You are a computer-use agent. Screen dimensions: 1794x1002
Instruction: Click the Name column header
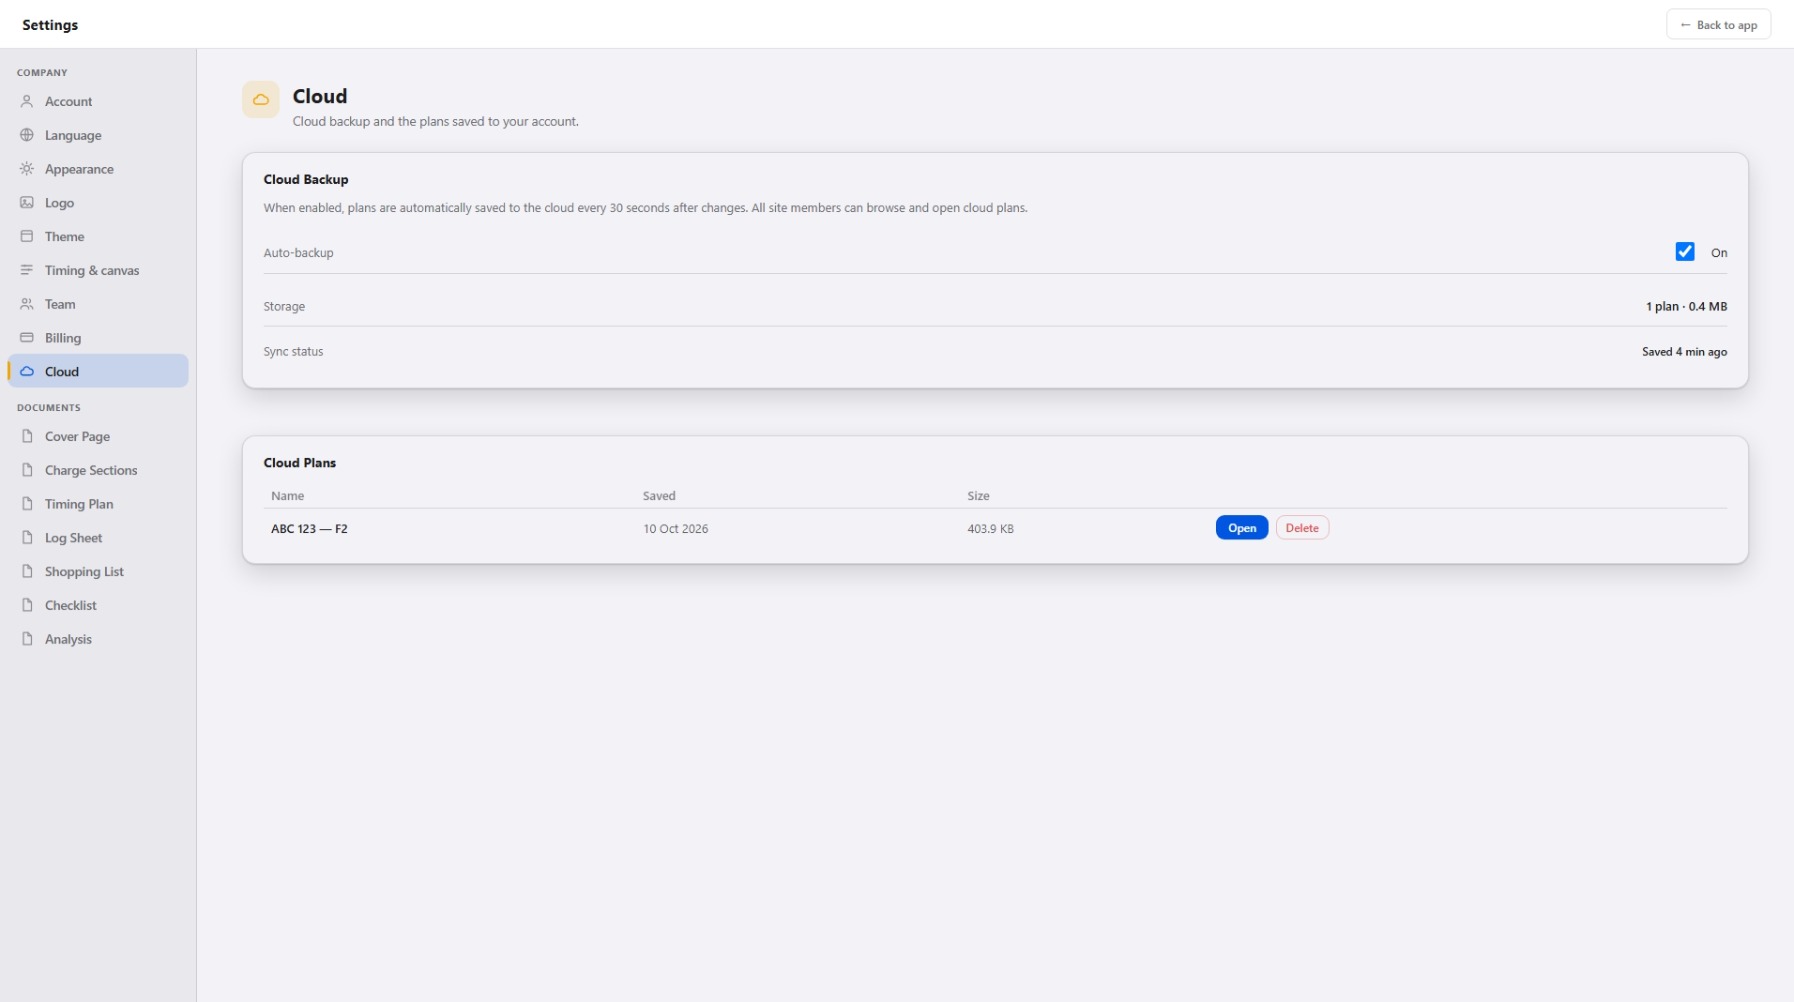pos(287,496)
